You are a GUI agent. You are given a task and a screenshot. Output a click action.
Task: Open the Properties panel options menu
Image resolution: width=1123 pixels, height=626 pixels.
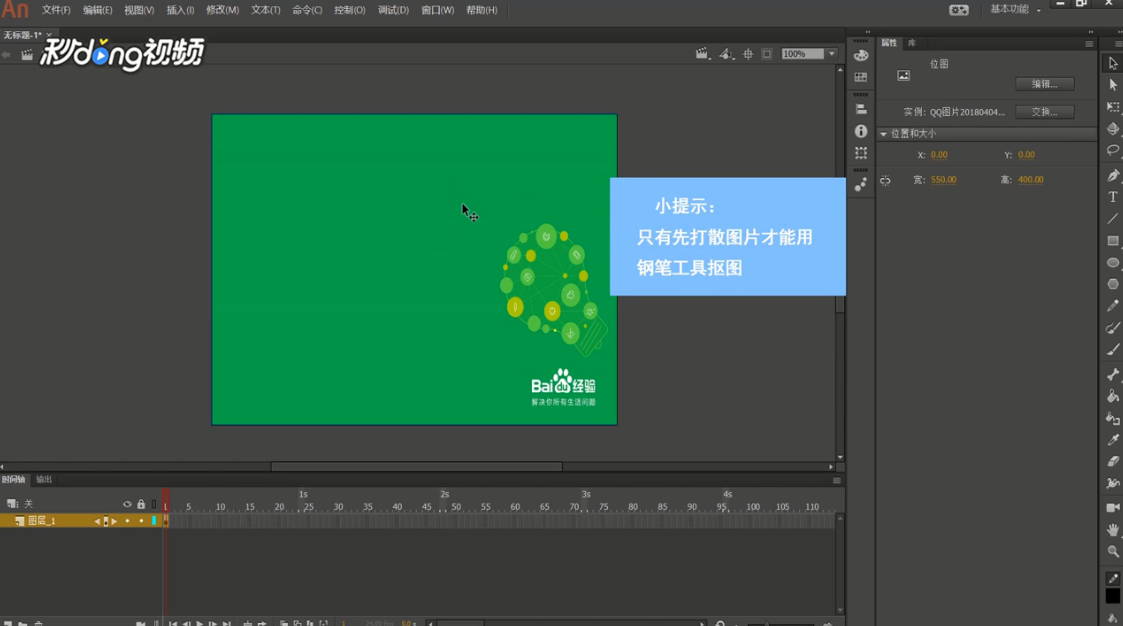tap(1089, 44)
